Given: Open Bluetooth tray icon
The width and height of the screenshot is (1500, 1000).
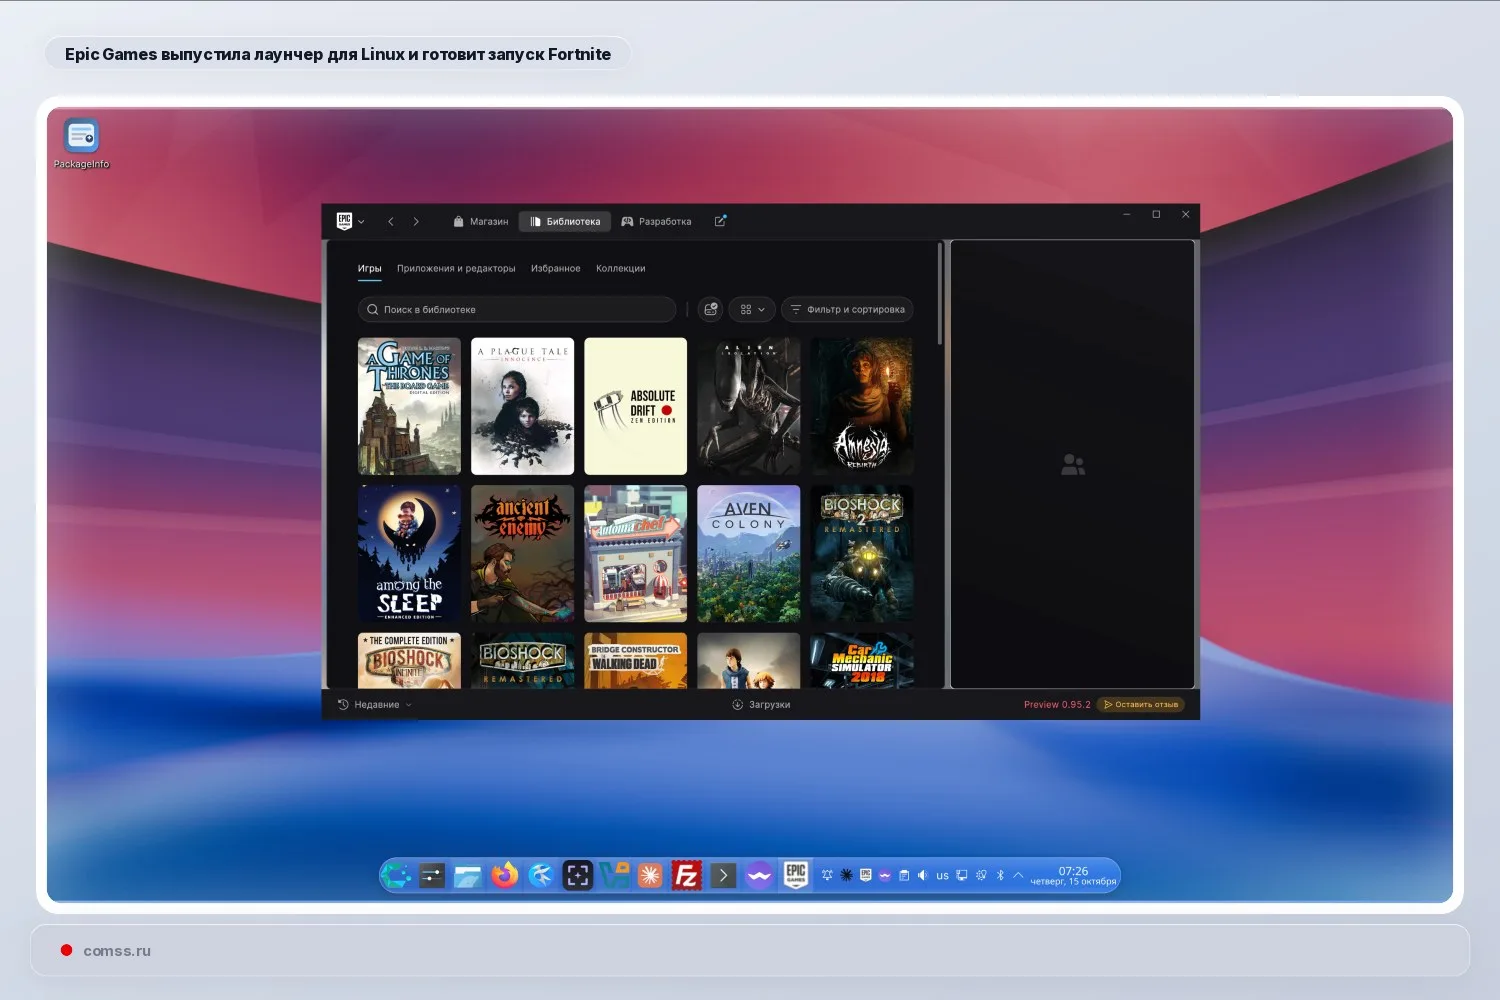Looking at the screenshot, I should tap(1000, 875).
